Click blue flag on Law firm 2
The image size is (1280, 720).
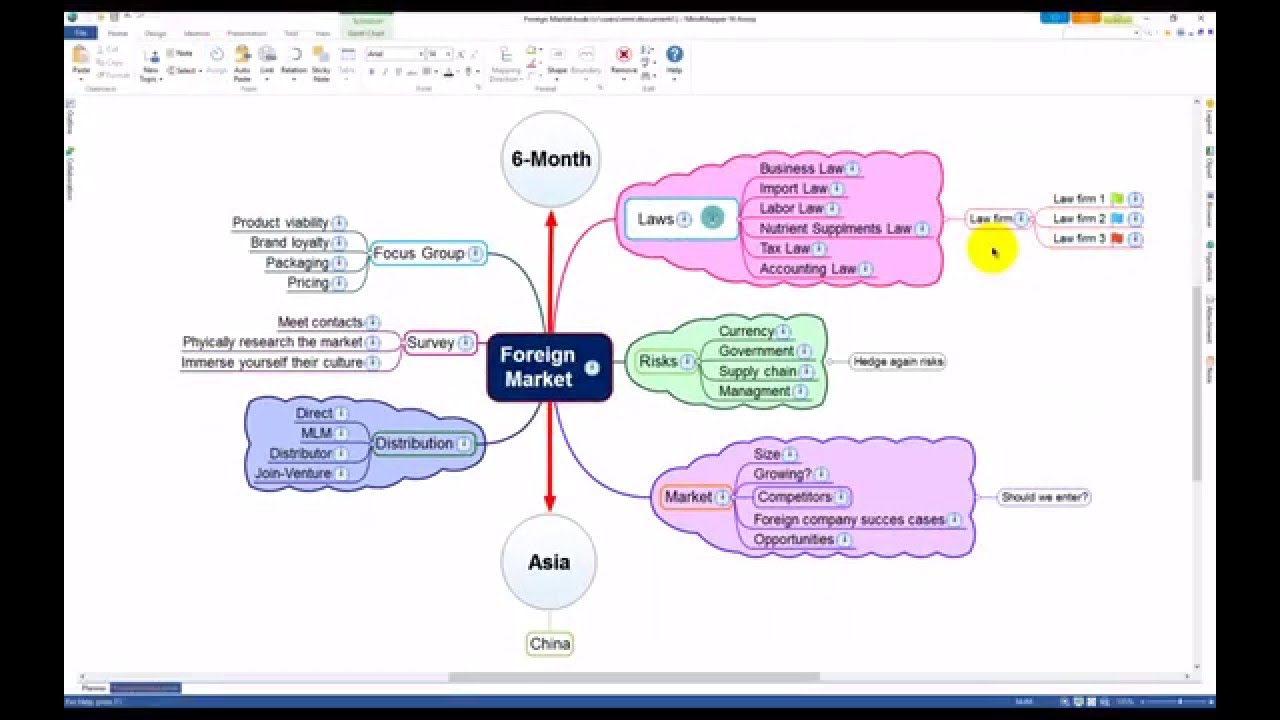(x=1117, y=219)
